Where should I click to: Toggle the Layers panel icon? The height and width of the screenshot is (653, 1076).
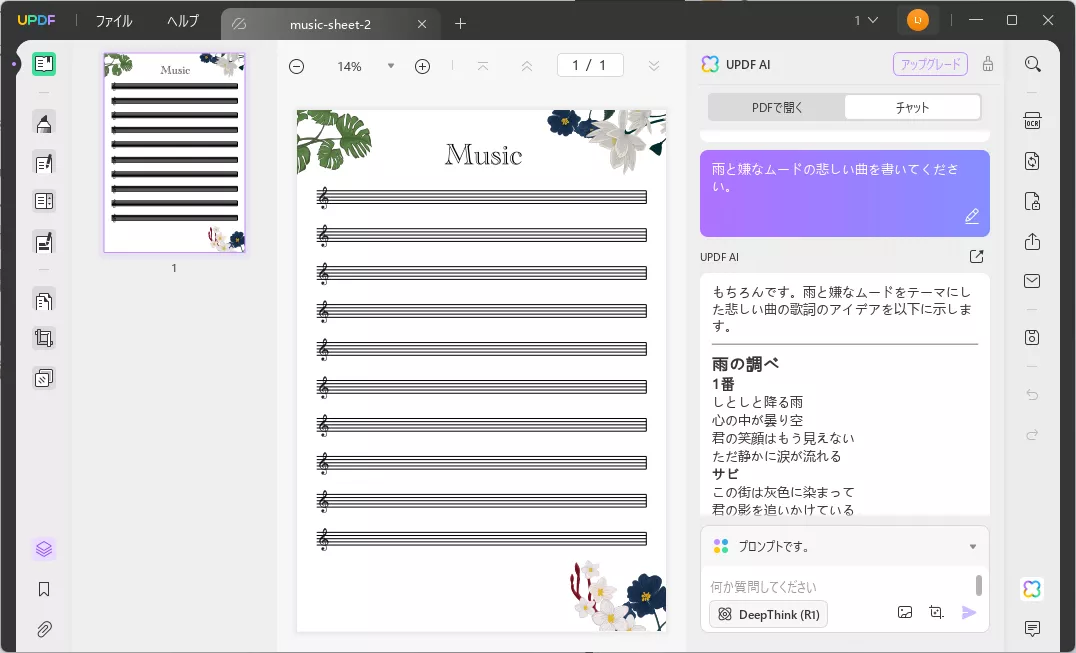tap(44, 549)
